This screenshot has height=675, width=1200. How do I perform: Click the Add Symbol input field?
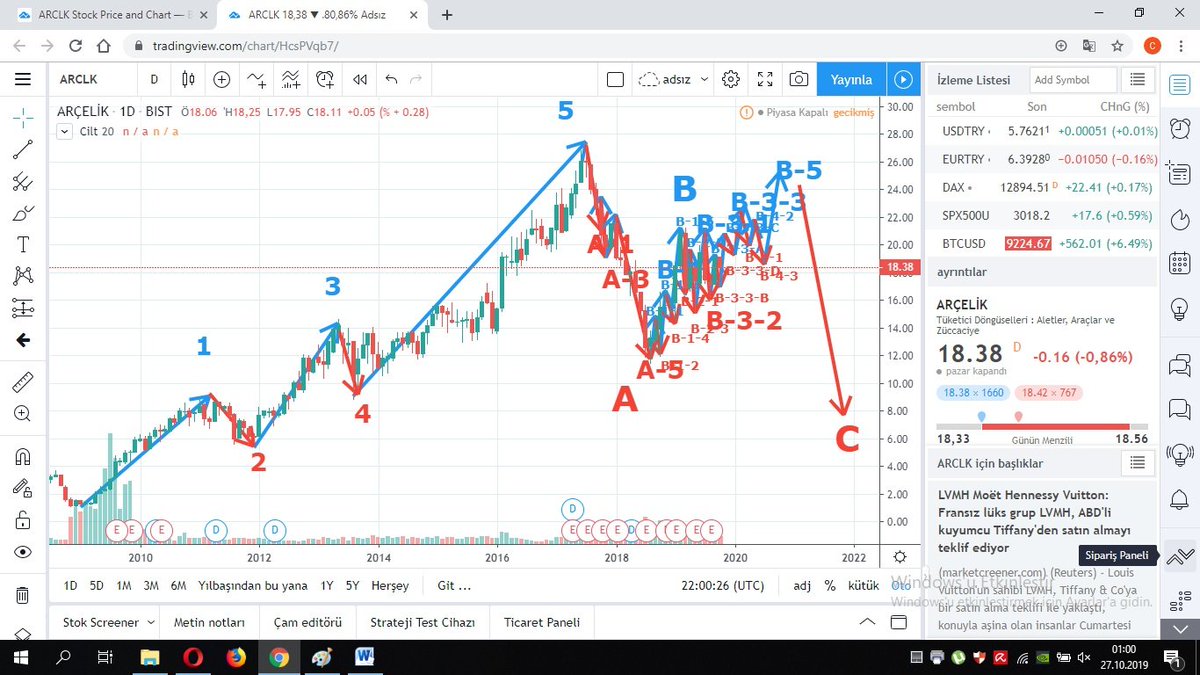[1073, 79]
